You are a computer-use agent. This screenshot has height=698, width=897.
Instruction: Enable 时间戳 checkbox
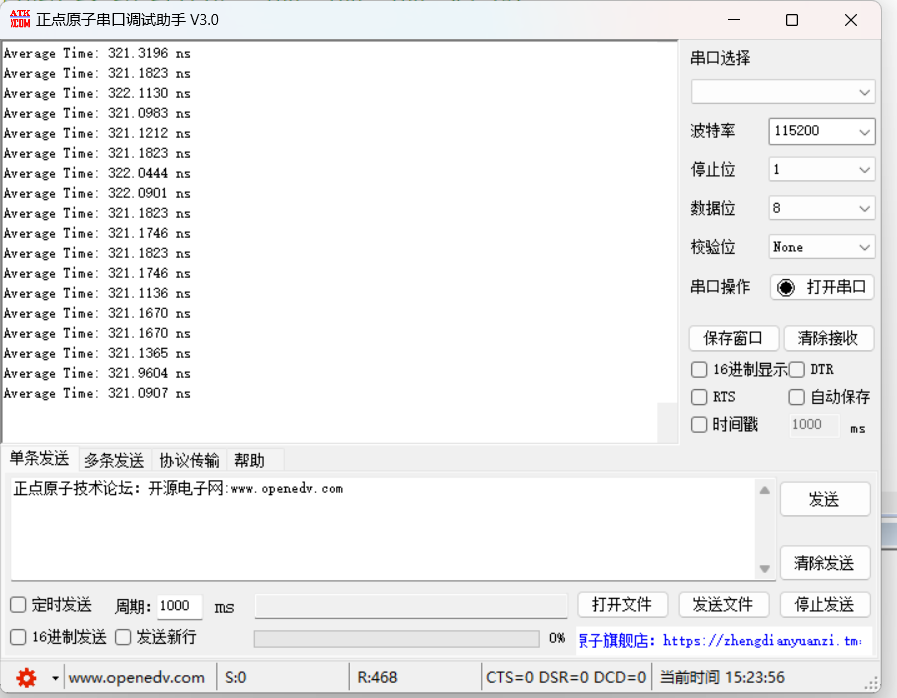(x=699, y=425)
